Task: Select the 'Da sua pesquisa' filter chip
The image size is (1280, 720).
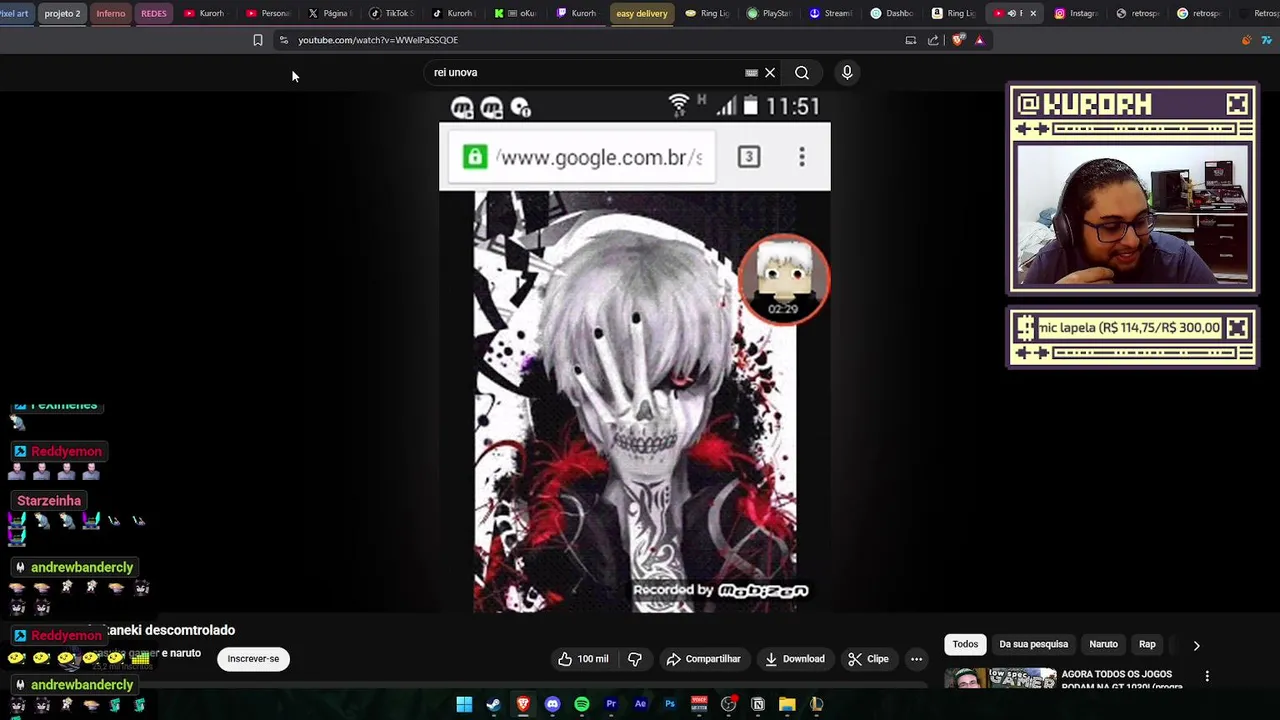Action: [x=1034, y=644]
